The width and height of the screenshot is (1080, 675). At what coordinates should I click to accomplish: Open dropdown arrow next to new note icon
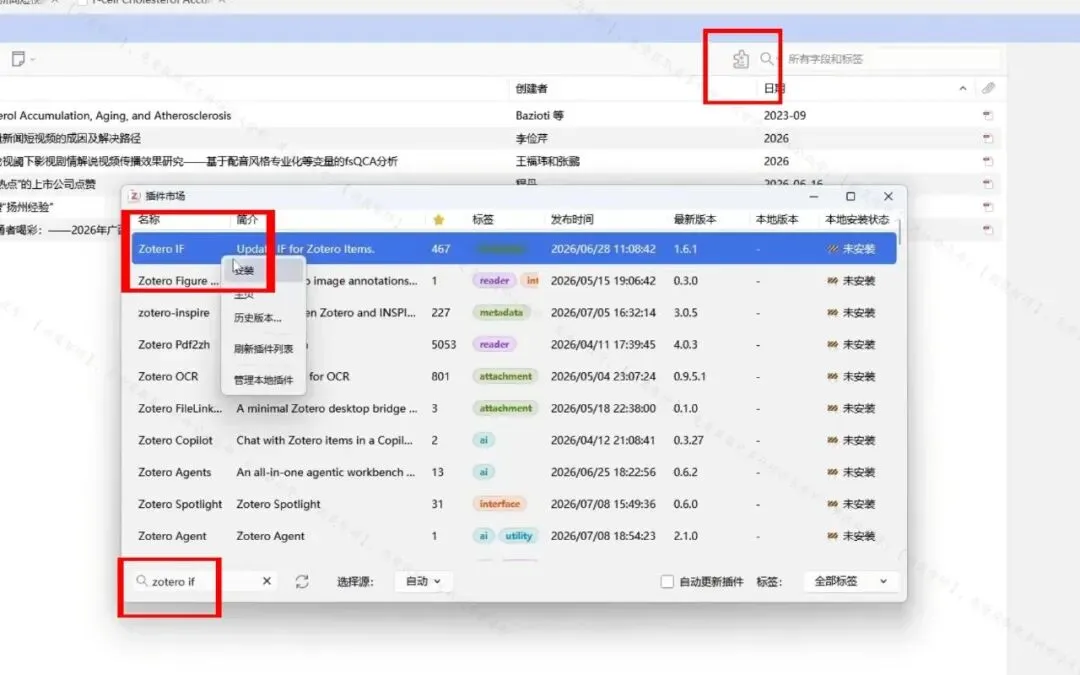[x=32, y=59]
